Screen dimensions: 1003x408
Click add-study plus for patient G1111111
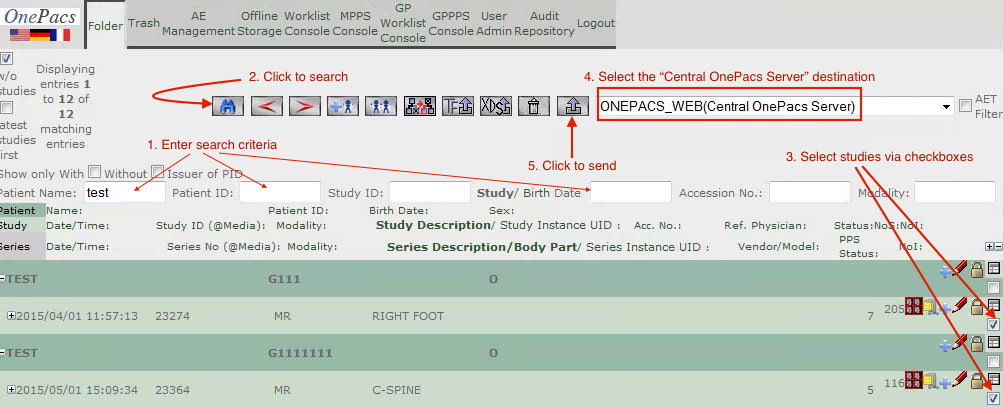[945, 347]
